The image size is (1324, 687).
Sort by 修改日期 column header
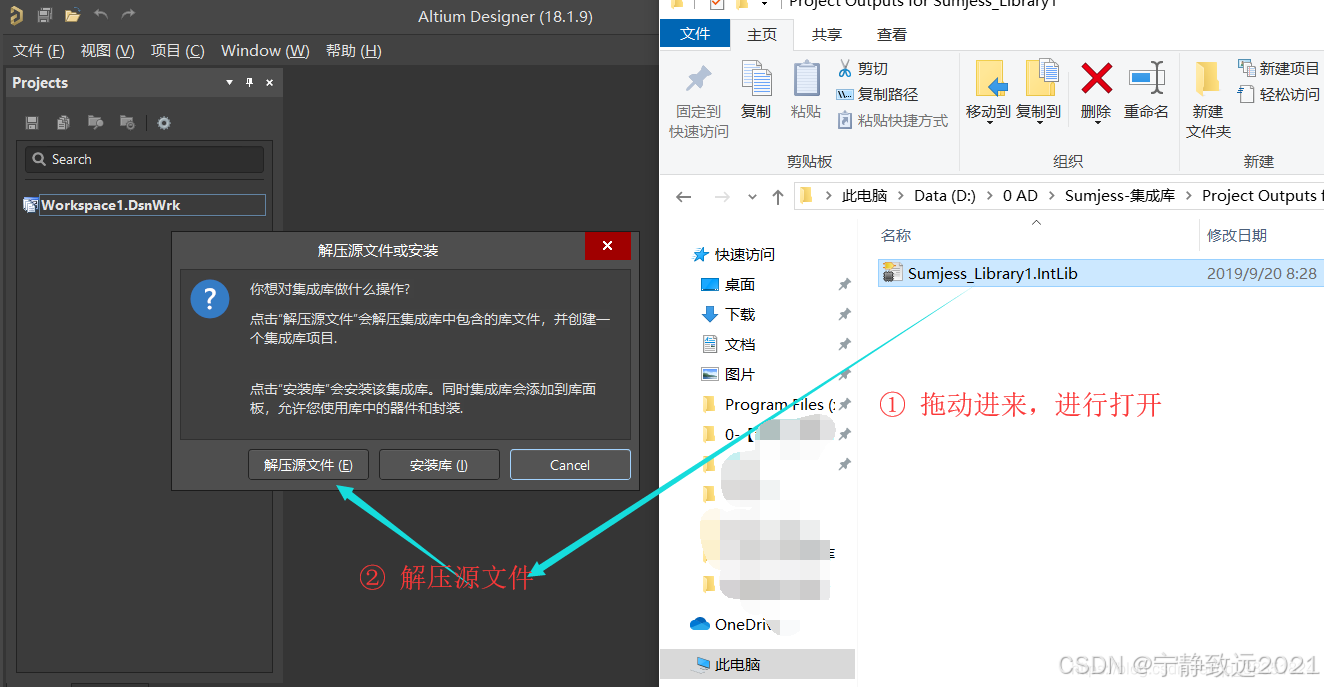[1237, 236]
